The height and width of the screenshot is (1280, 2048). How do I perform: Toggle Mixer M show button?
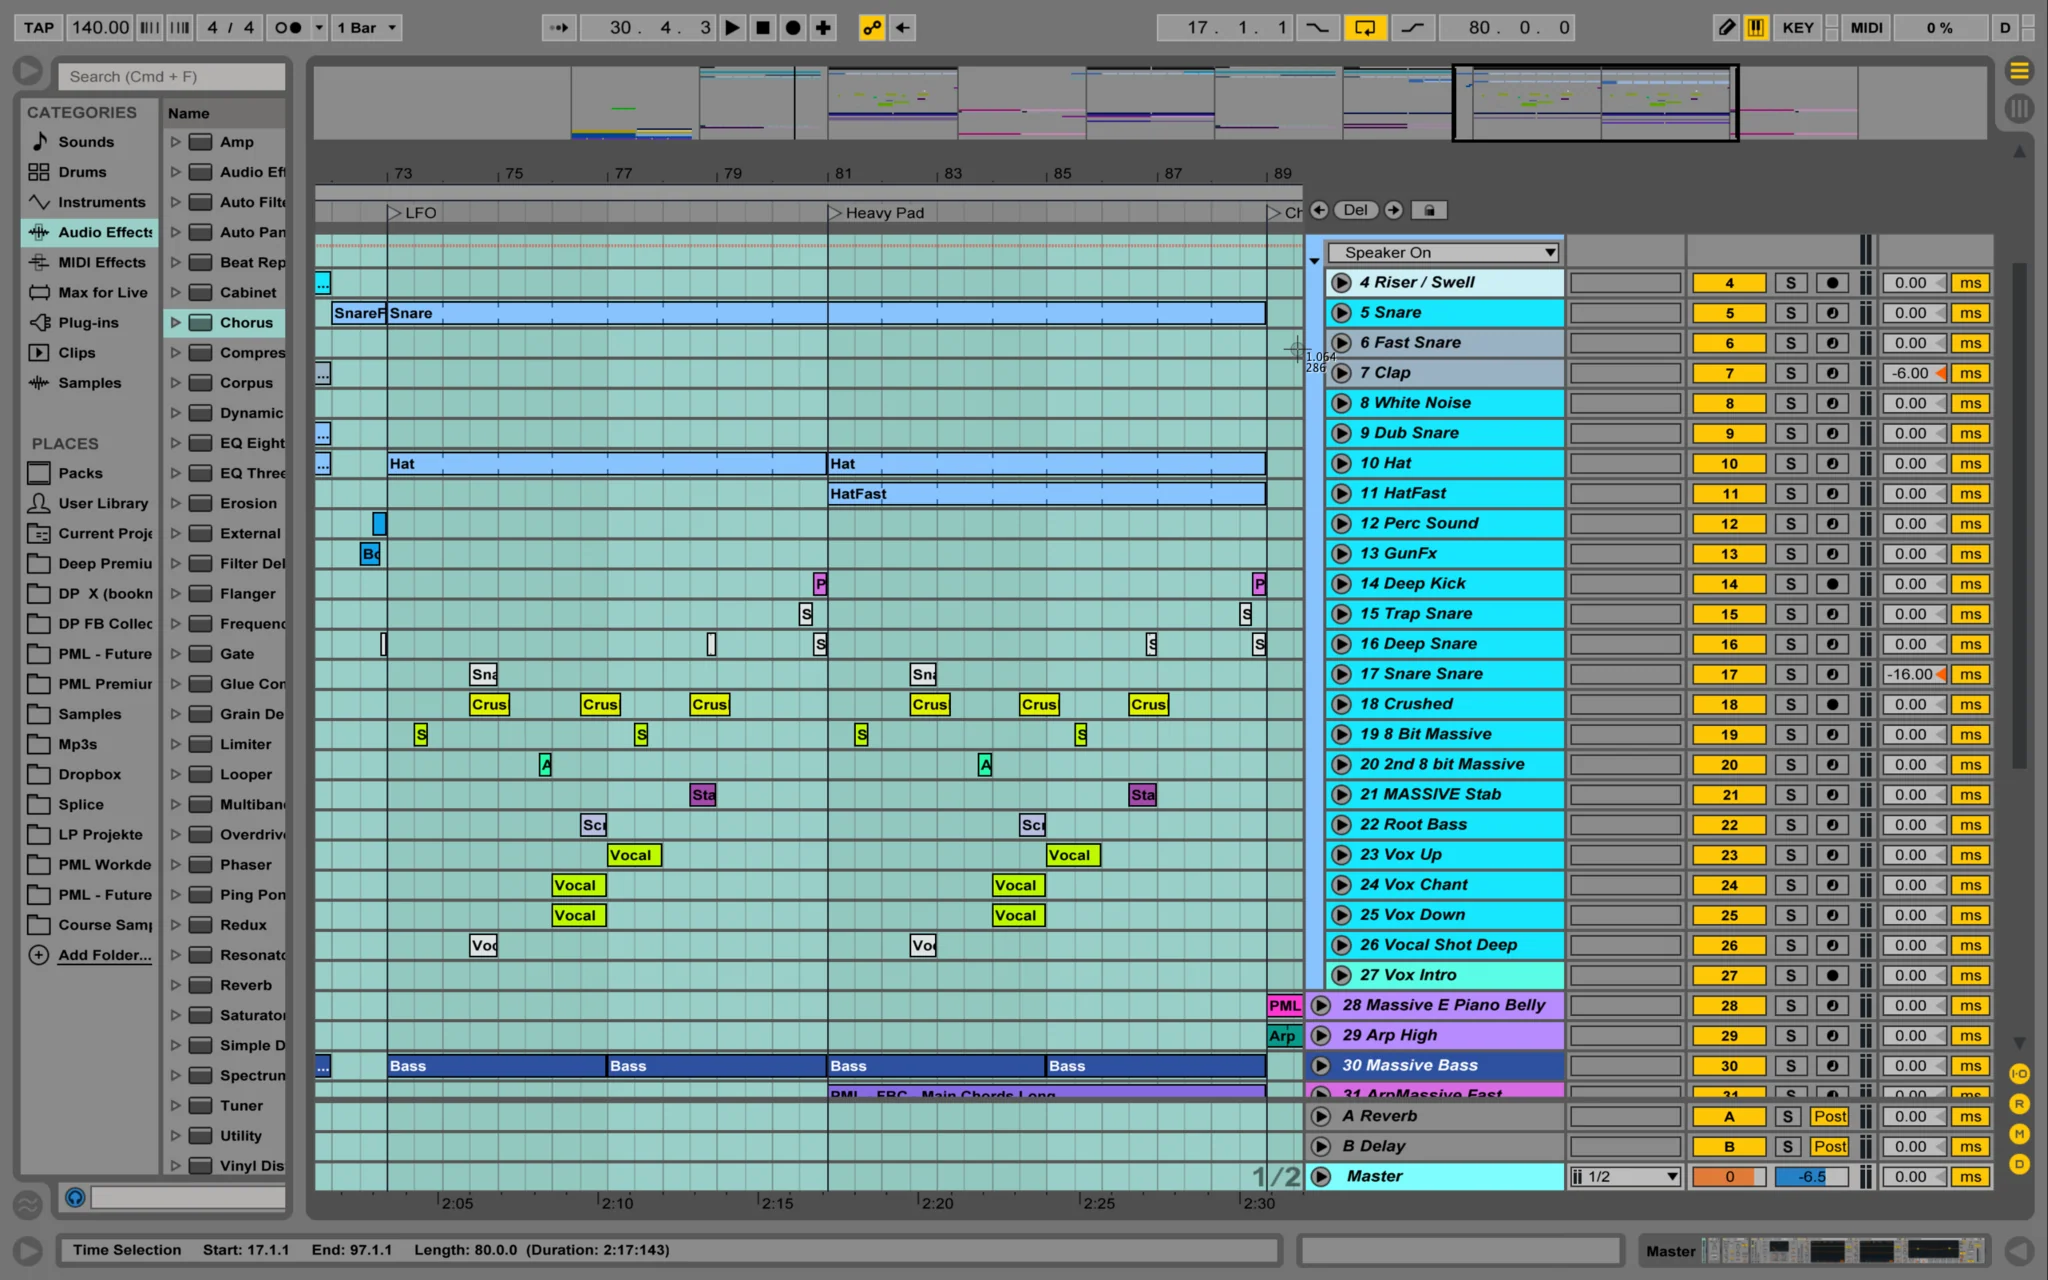click(x=2019, y=1134)
